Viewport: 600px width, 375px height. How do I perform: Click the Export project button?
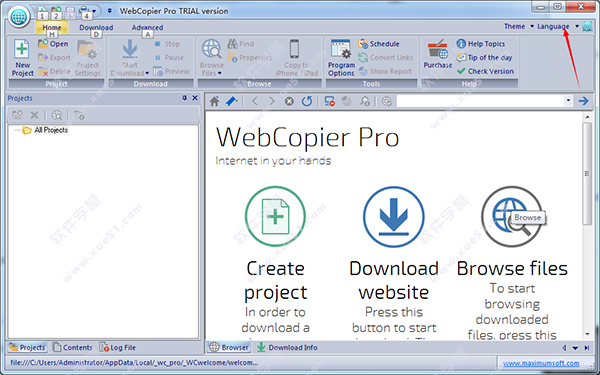click(54, 58)
